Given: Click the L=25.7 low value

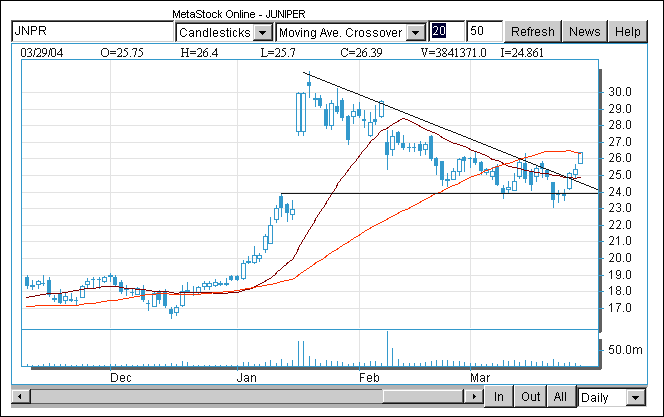Looking at the screenshot, I should pyautogui.click(x=278, y=53).
